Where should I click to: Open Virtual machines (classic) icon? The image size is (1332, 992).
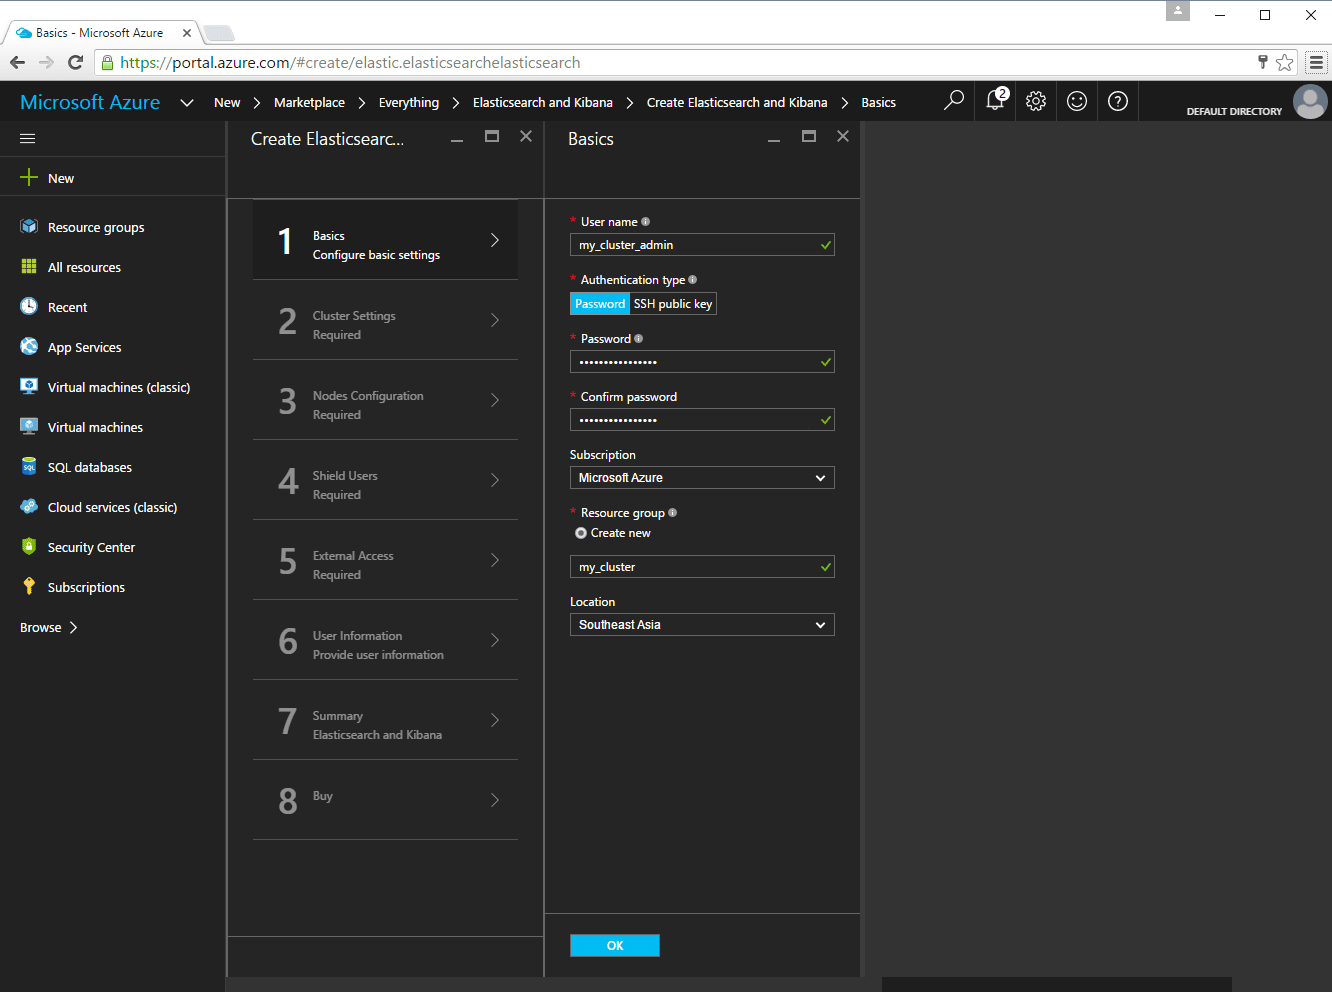tap(29, 387)
